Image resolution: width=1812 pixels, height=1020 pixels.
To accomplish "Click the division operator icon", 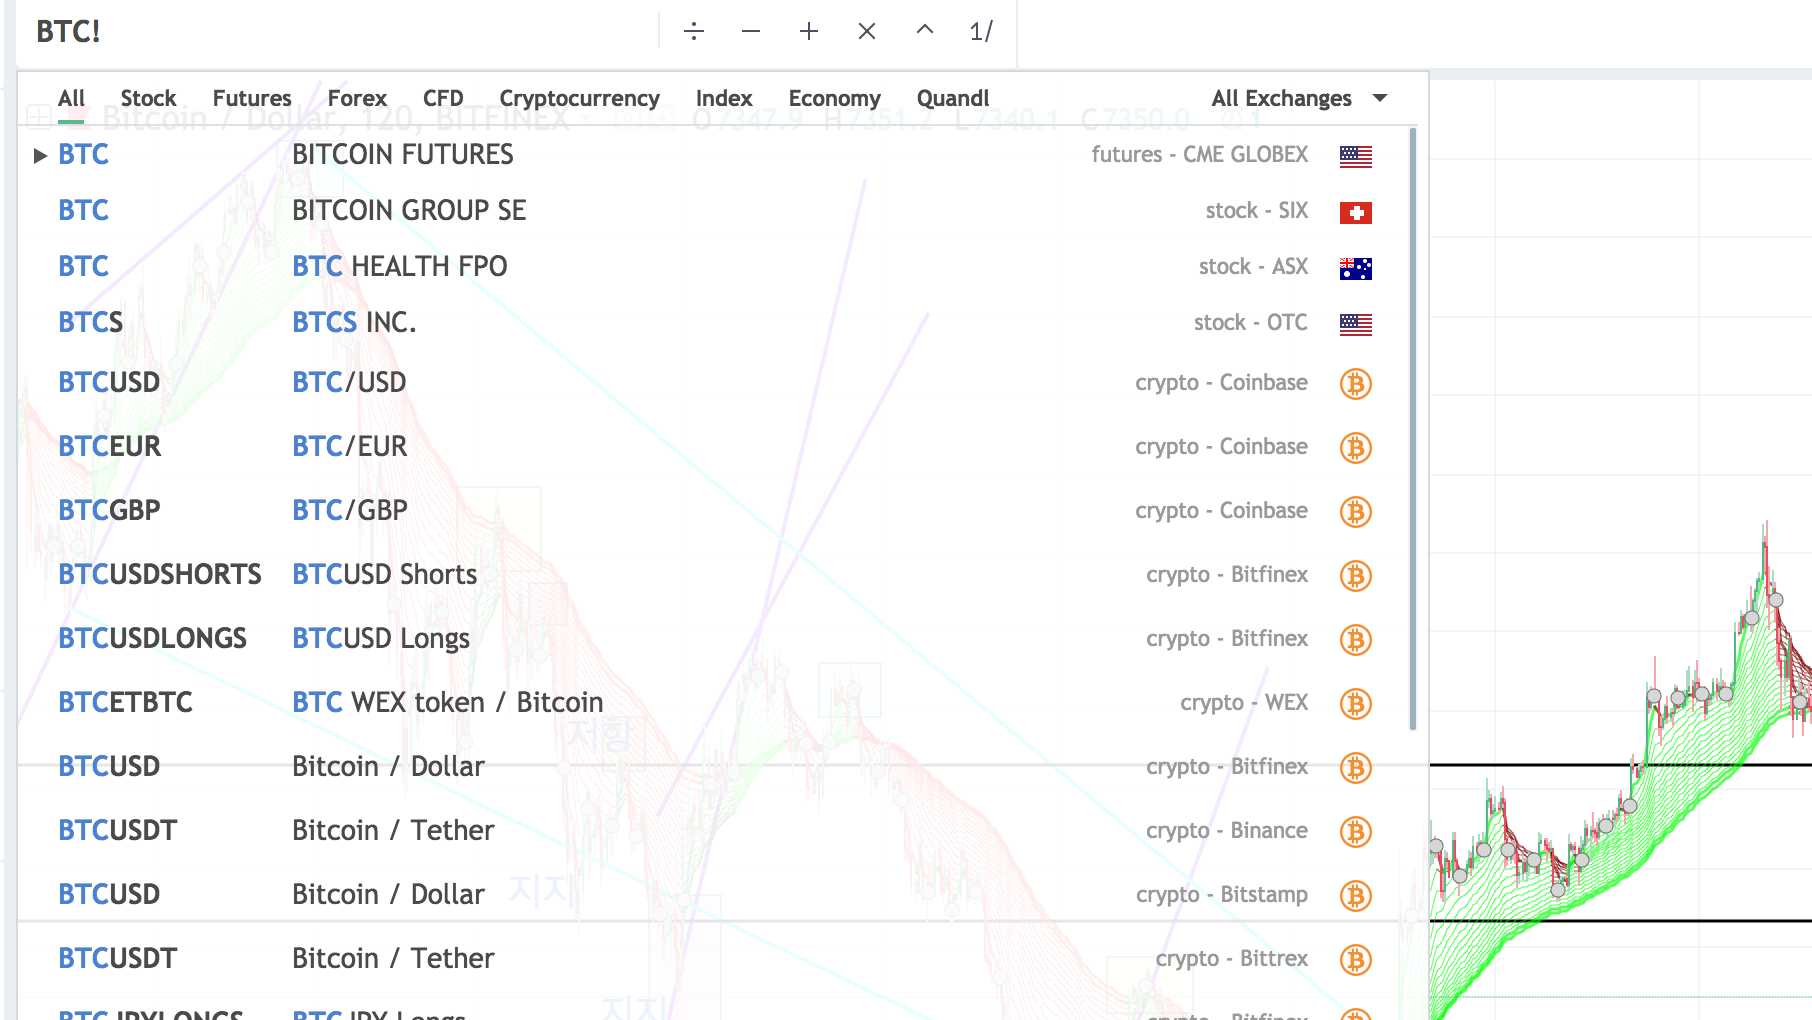I will pos(694,32).
